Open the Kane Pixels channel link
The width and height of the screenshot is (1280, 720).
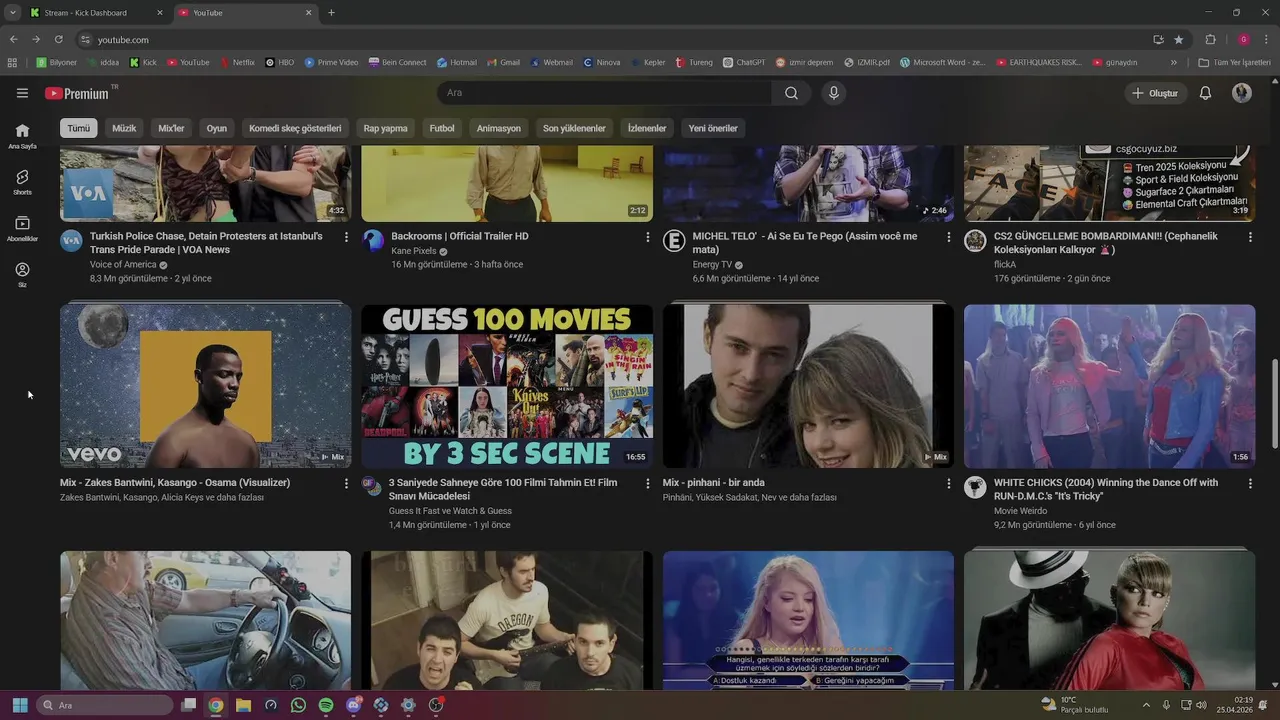[x=413, y=251]
